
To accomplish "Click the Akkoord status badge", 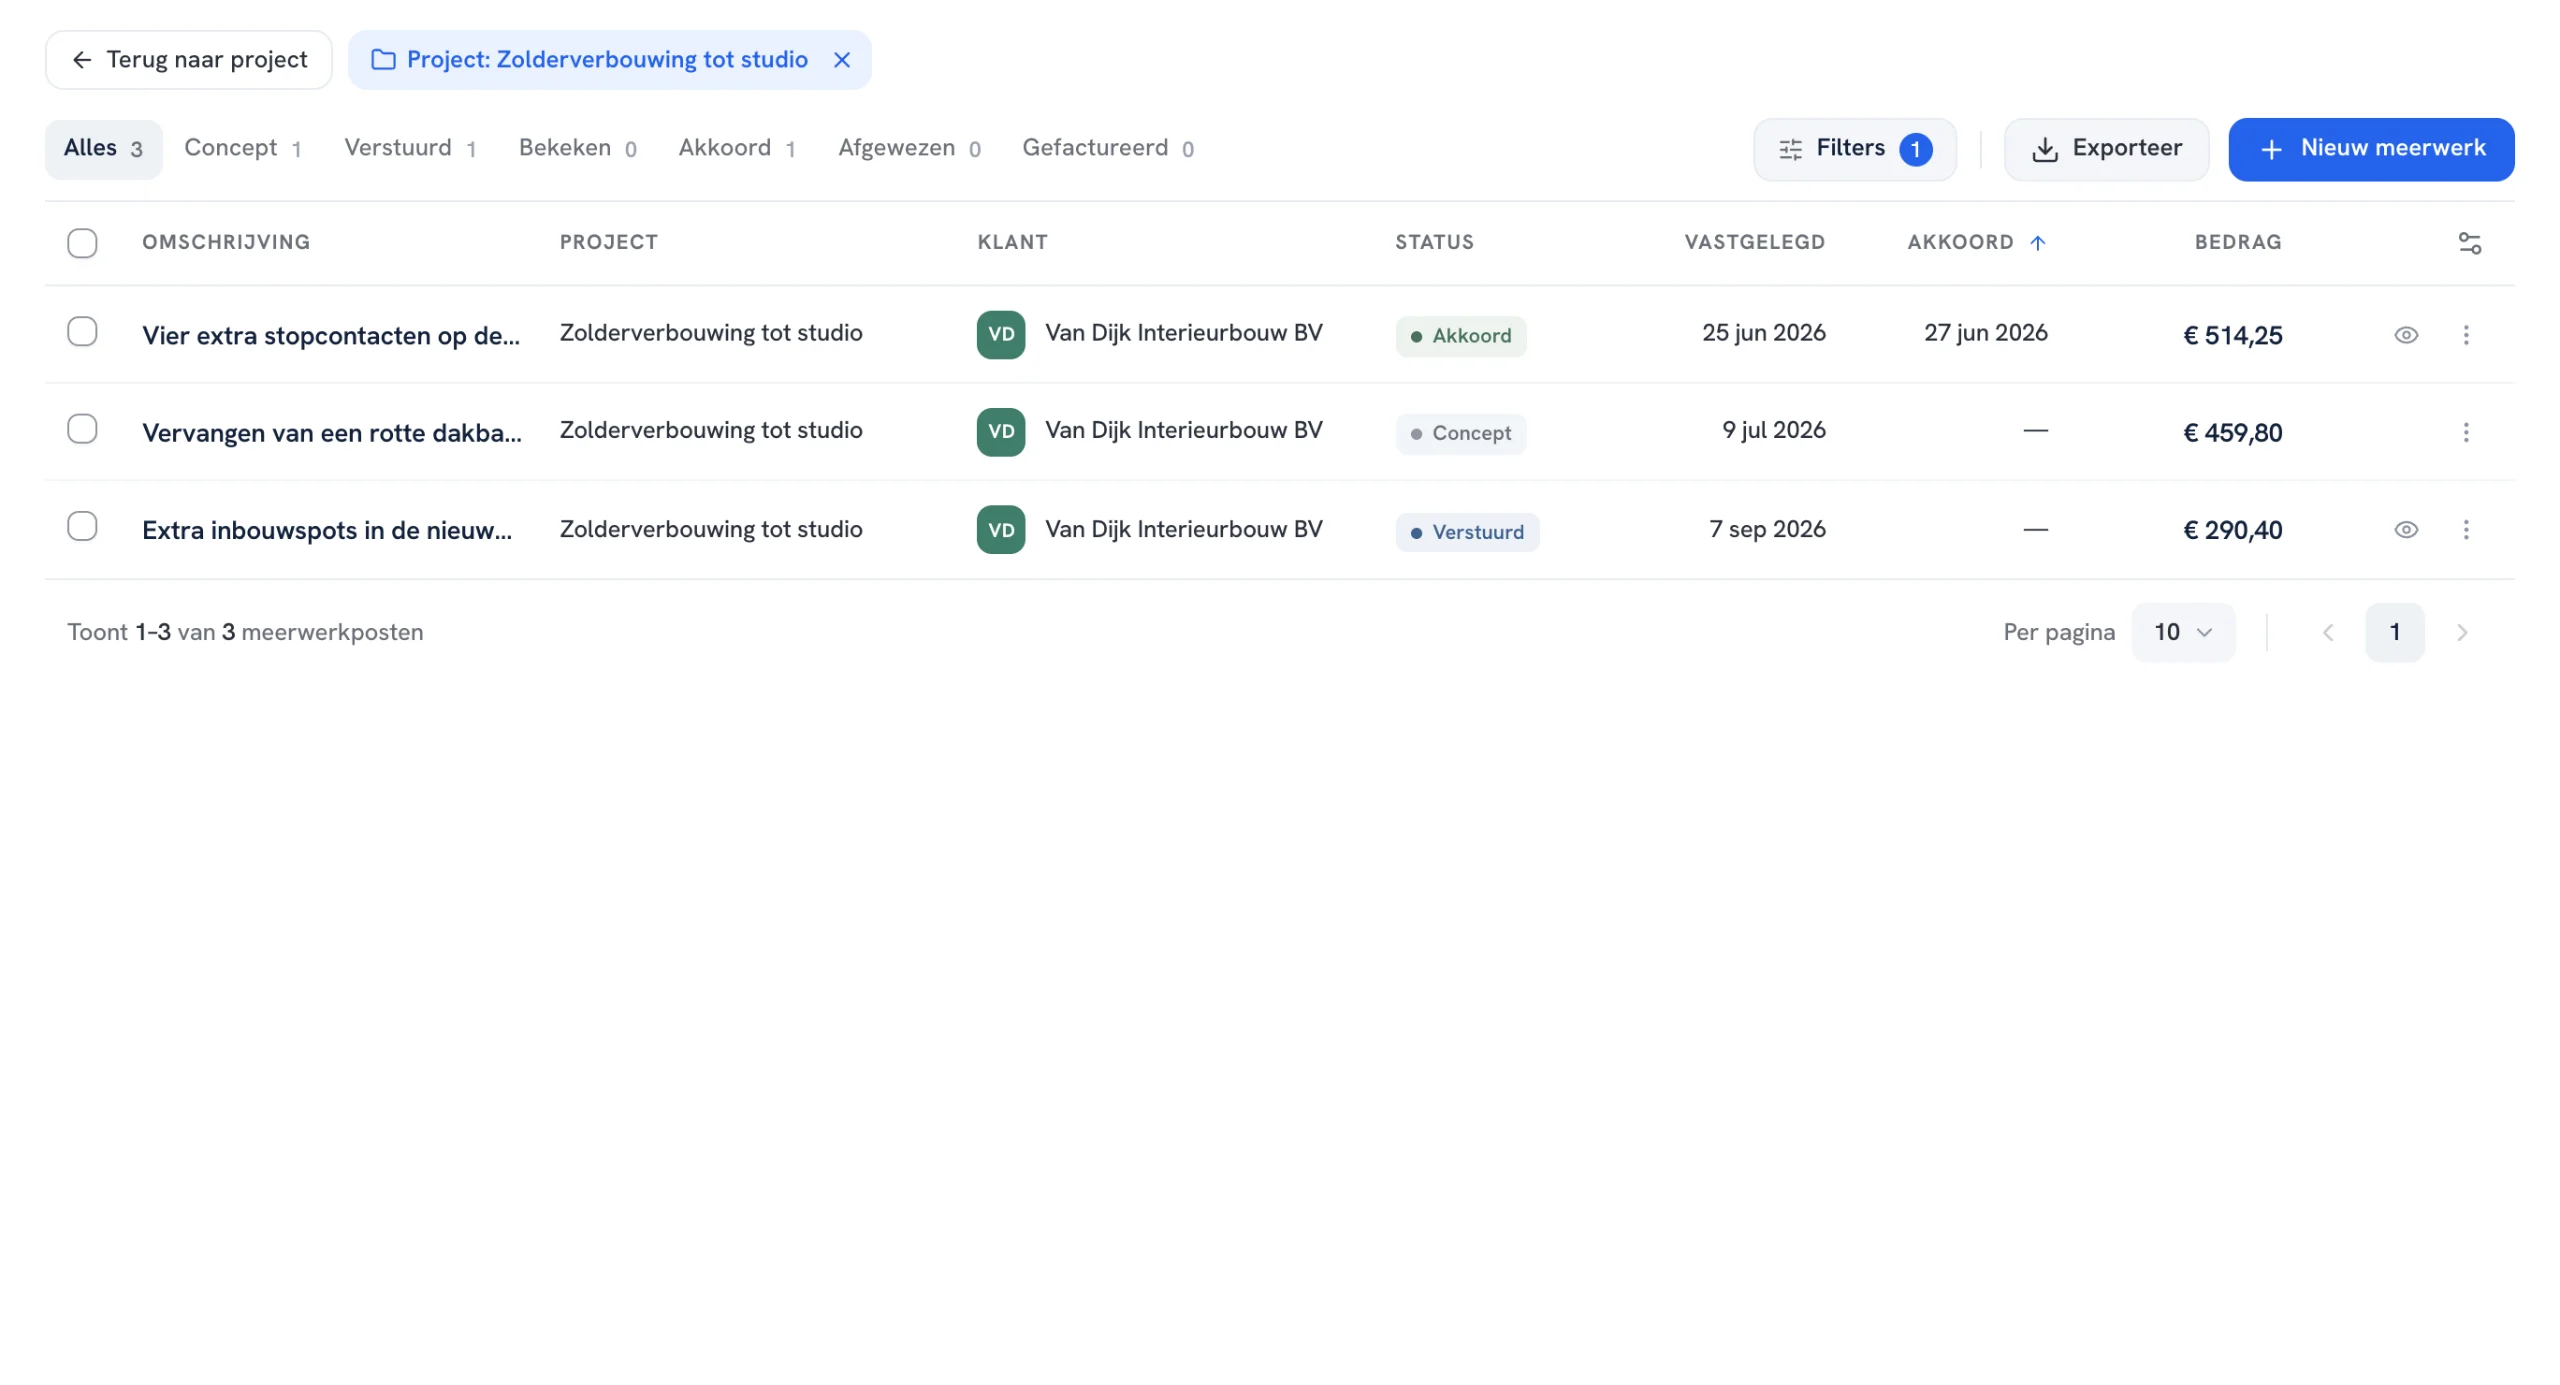I will [1460, 336].
